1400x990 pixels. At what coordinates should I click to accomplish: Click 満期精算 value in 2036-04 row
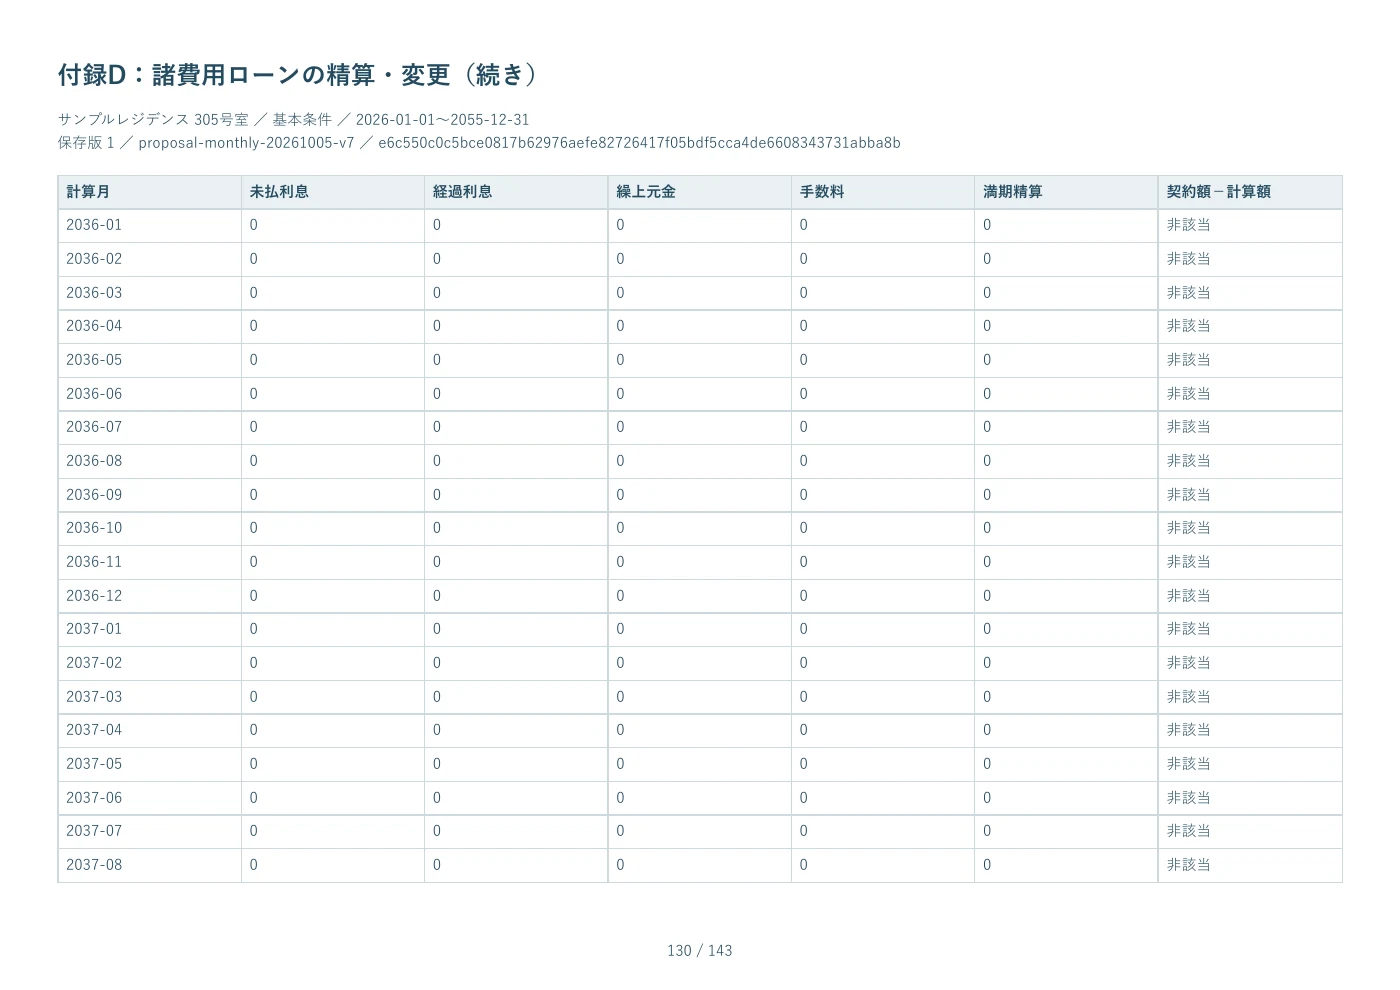(x=987, y=326)
